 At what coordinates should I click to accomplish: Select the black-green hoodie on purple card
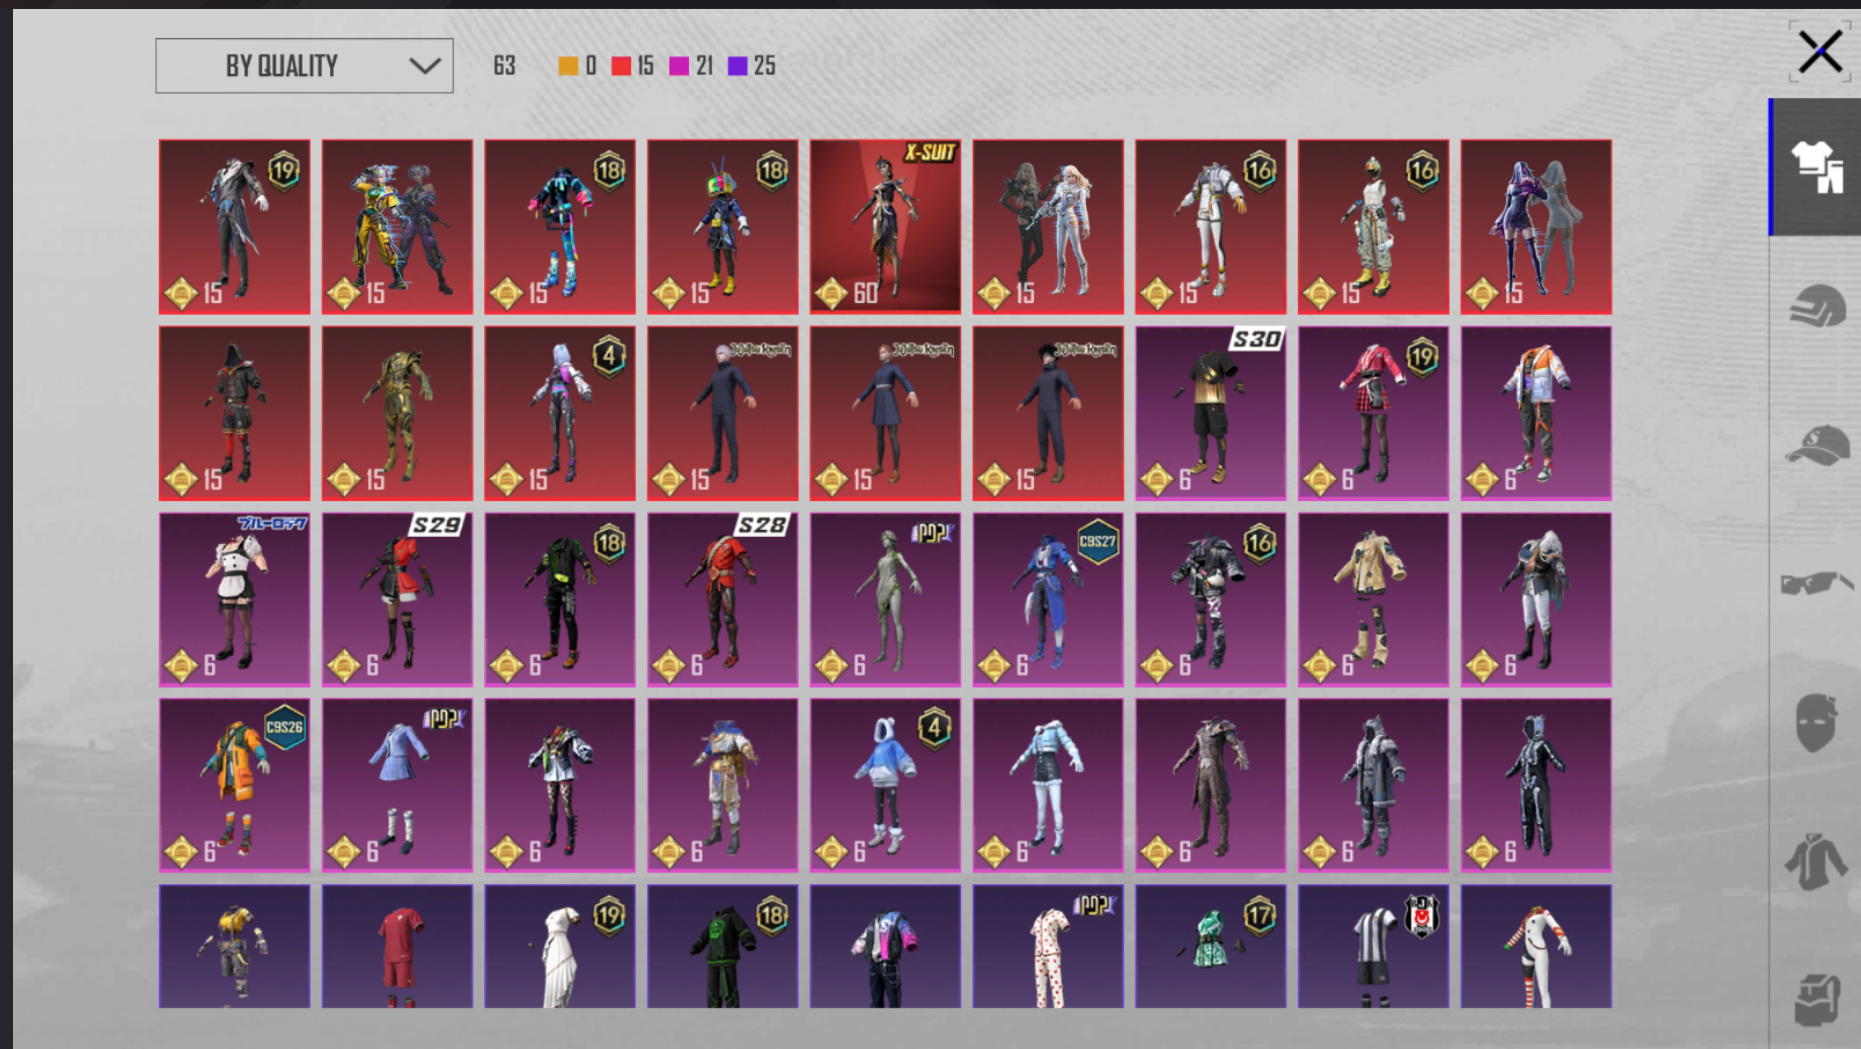(723, 946)
